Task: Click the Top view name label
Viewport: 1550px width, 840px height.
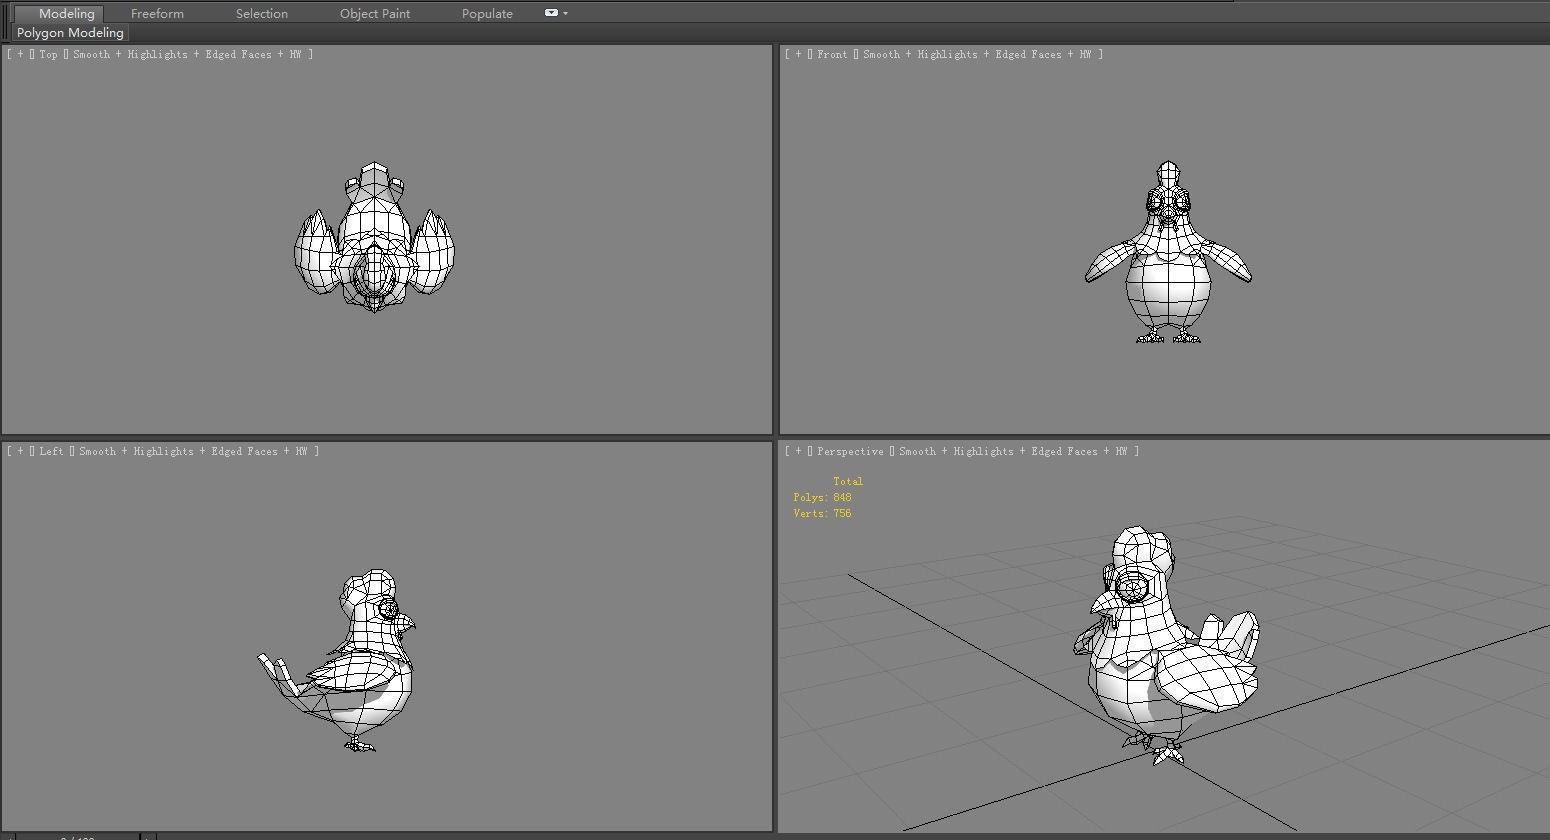Action: (x=48, y=54)
